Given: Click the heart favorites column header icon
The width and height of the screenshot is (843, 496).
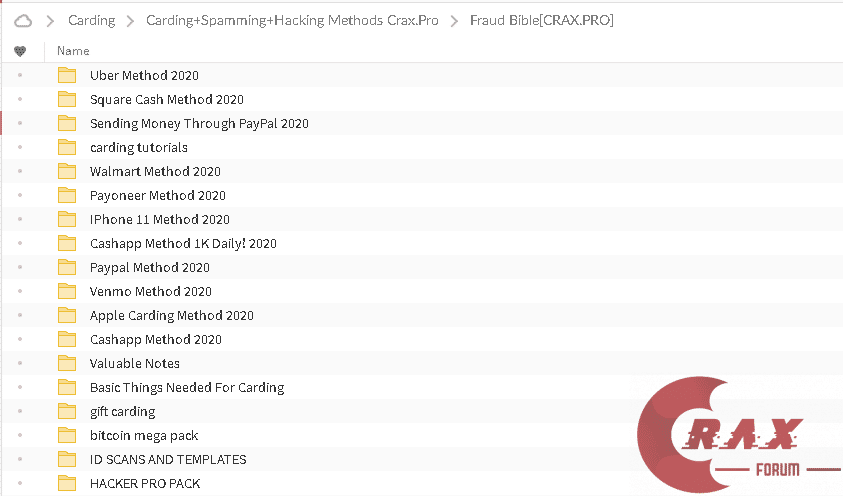Looking at the screenshot, I should [x=20, y=51].
